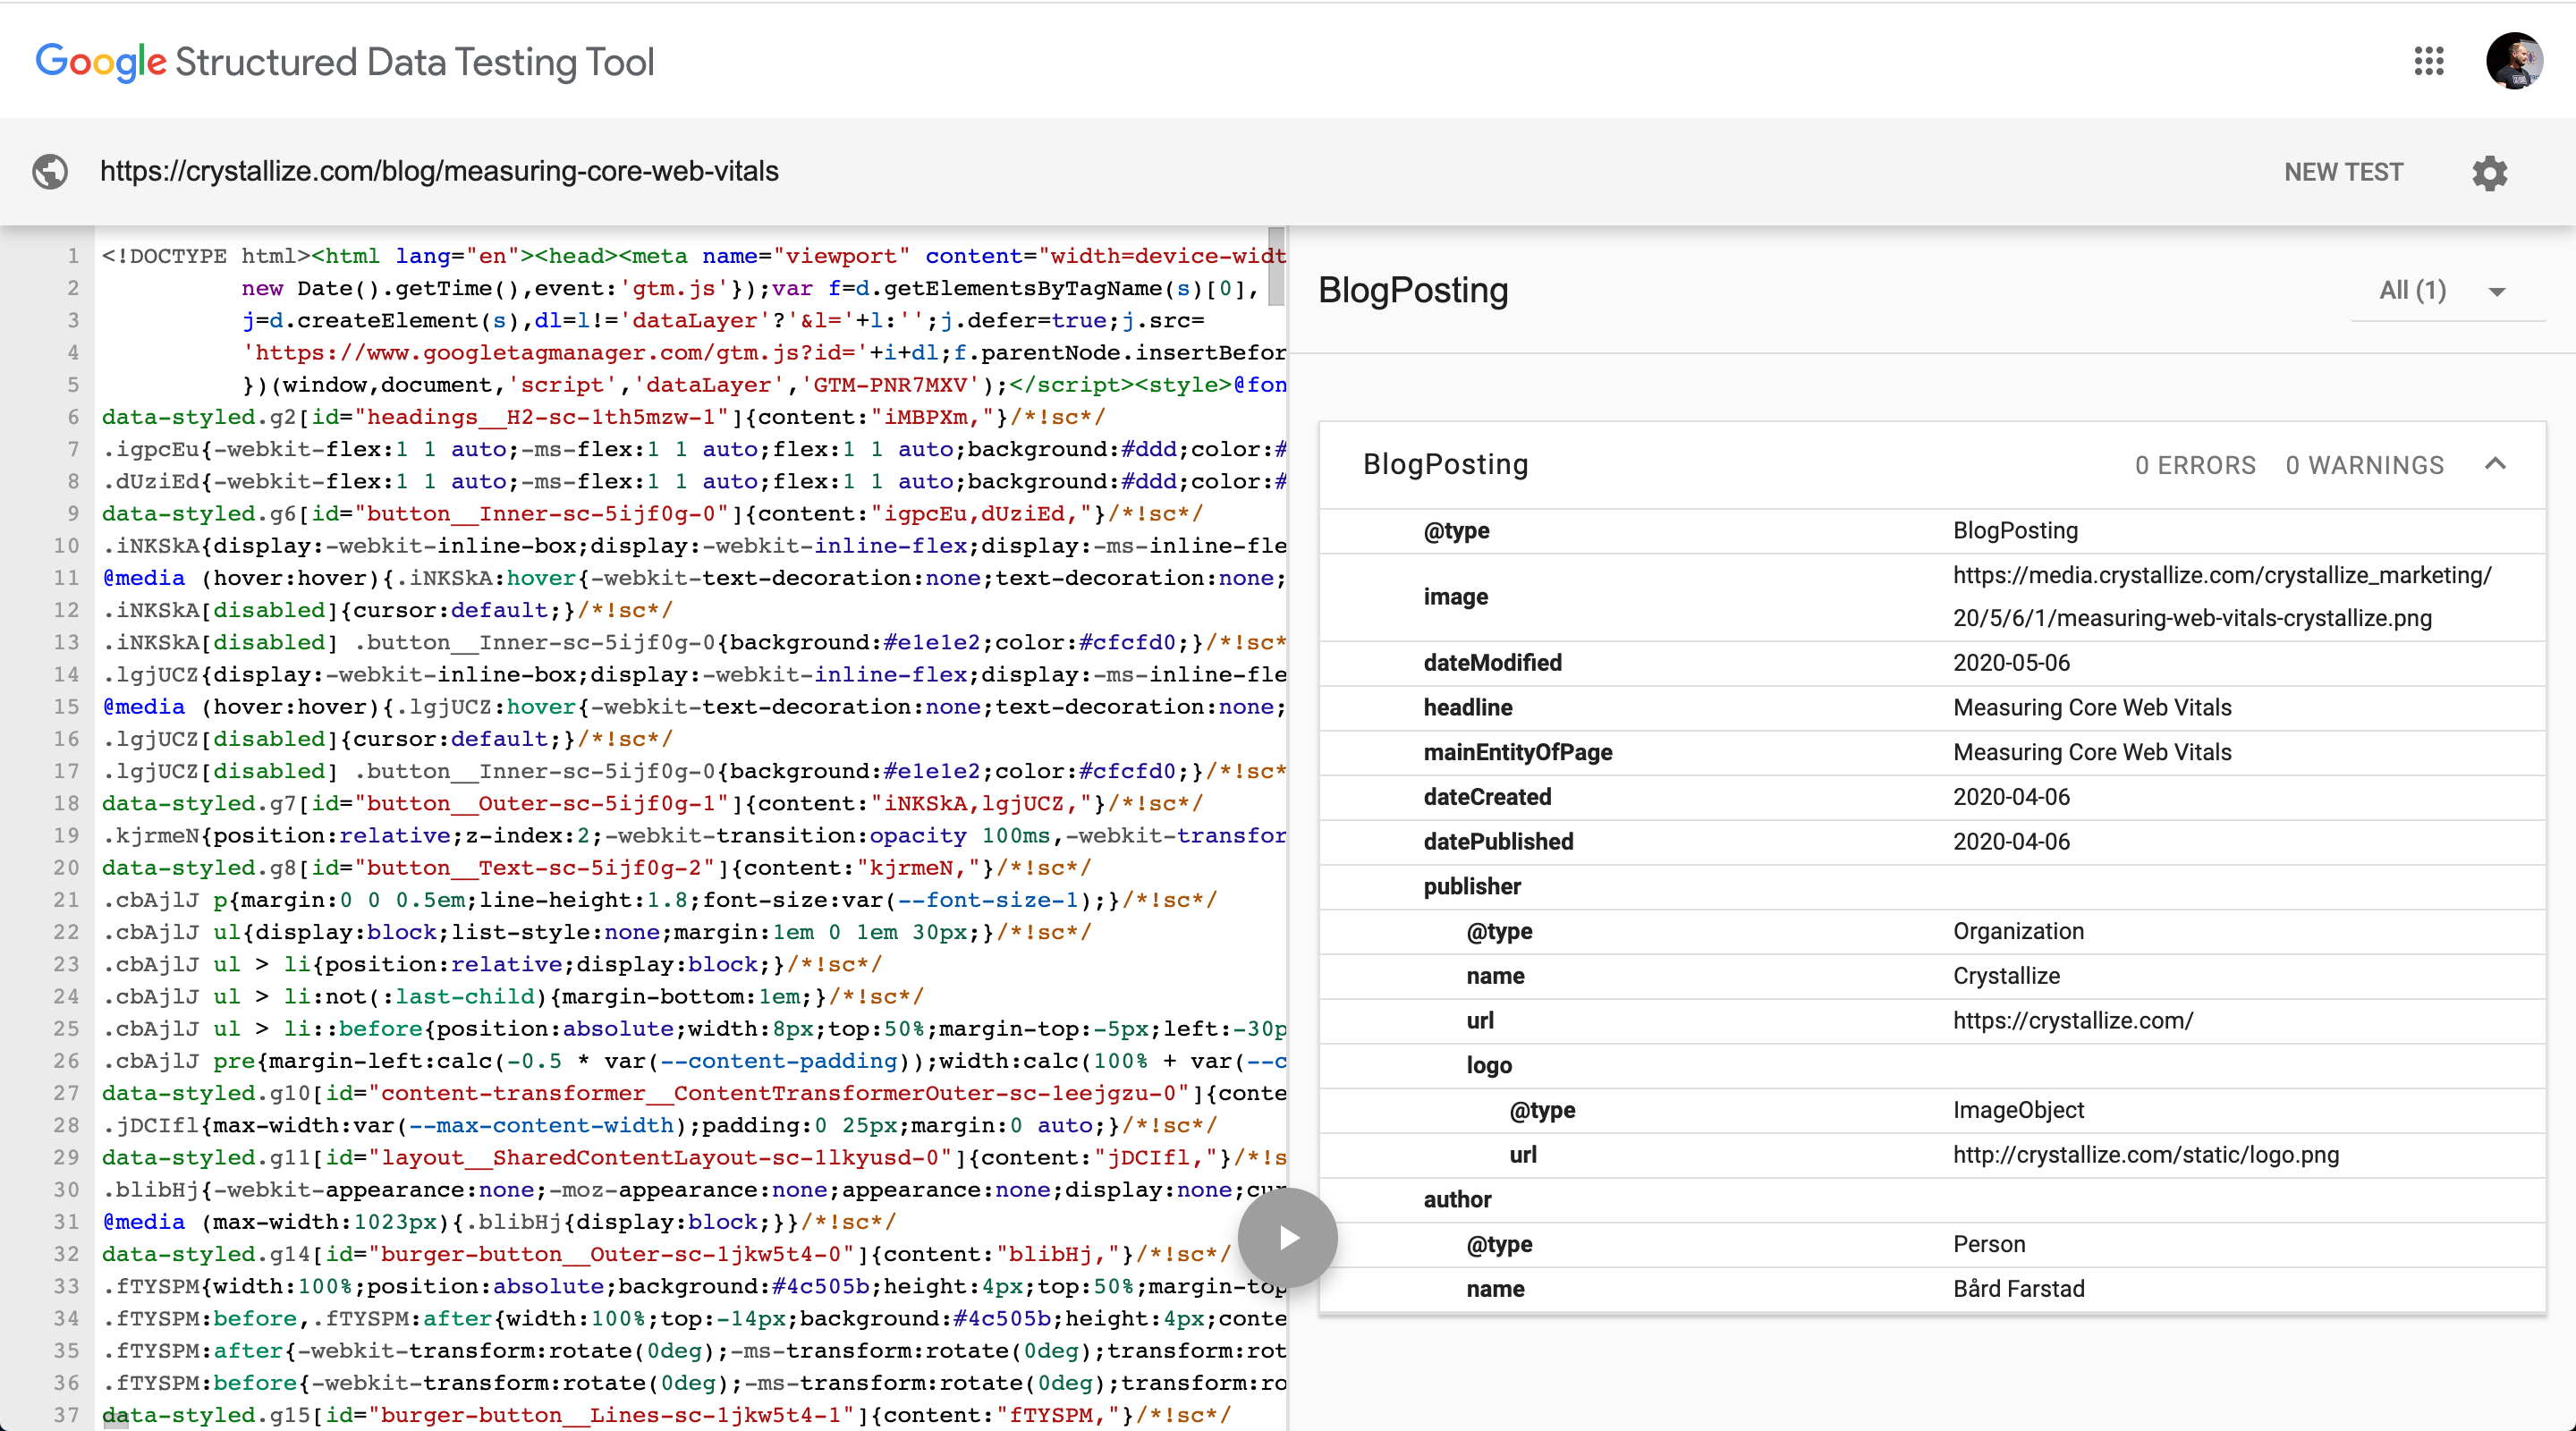Click the Crystallize publisher name value
This screenshot has height=1431, width=2576.
(x=2006, y=976)
